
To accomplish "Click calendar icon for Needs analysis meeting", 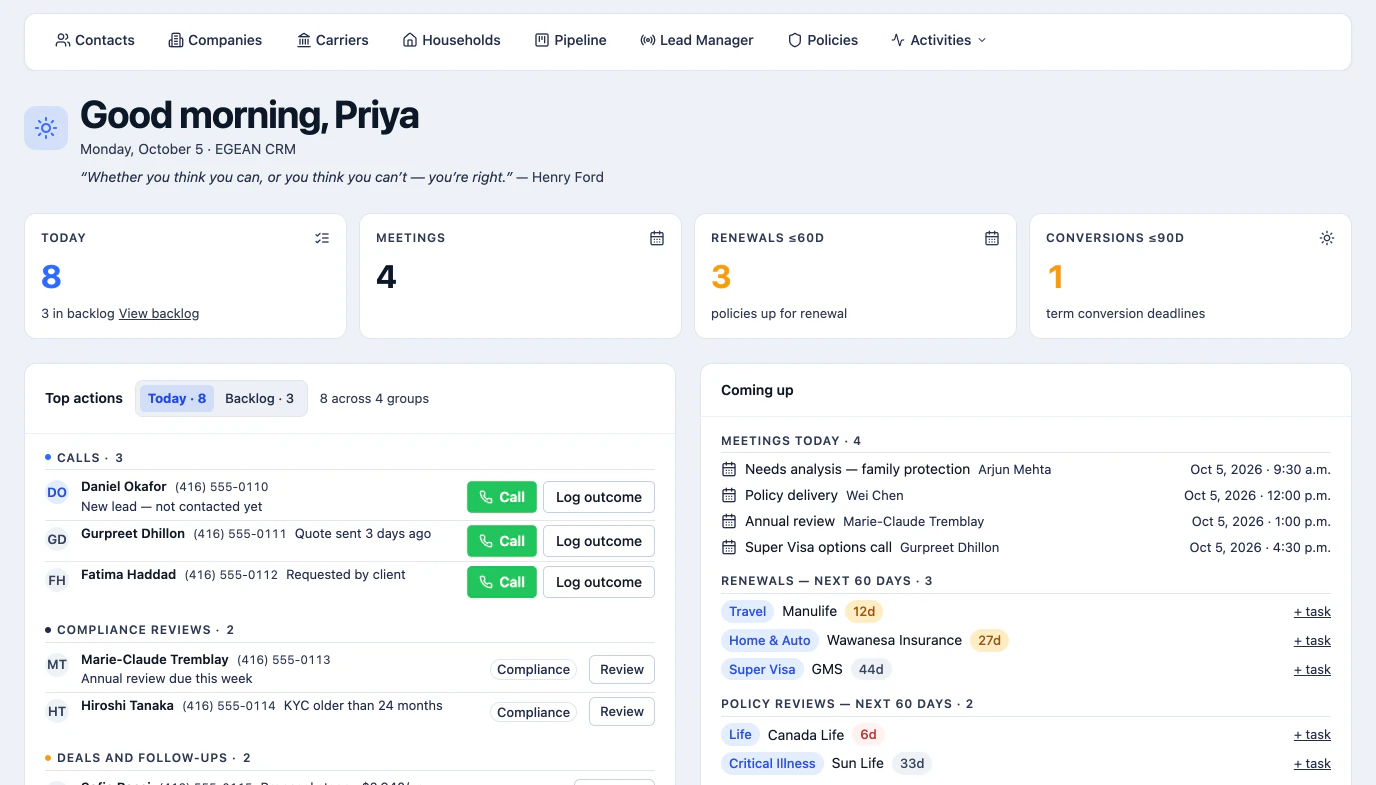I will click(729, 469).
